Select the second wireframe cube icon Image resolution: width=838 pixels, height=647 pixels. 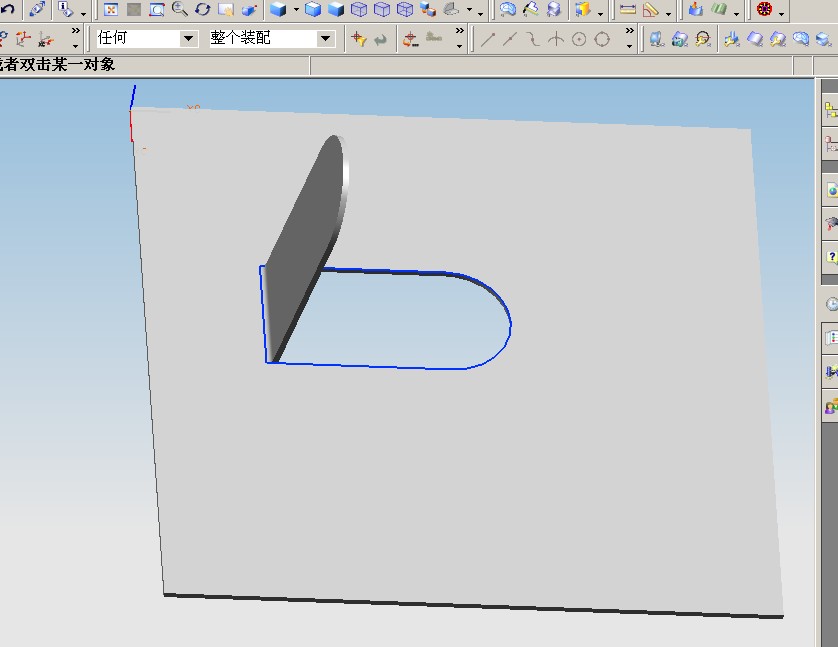382,9
